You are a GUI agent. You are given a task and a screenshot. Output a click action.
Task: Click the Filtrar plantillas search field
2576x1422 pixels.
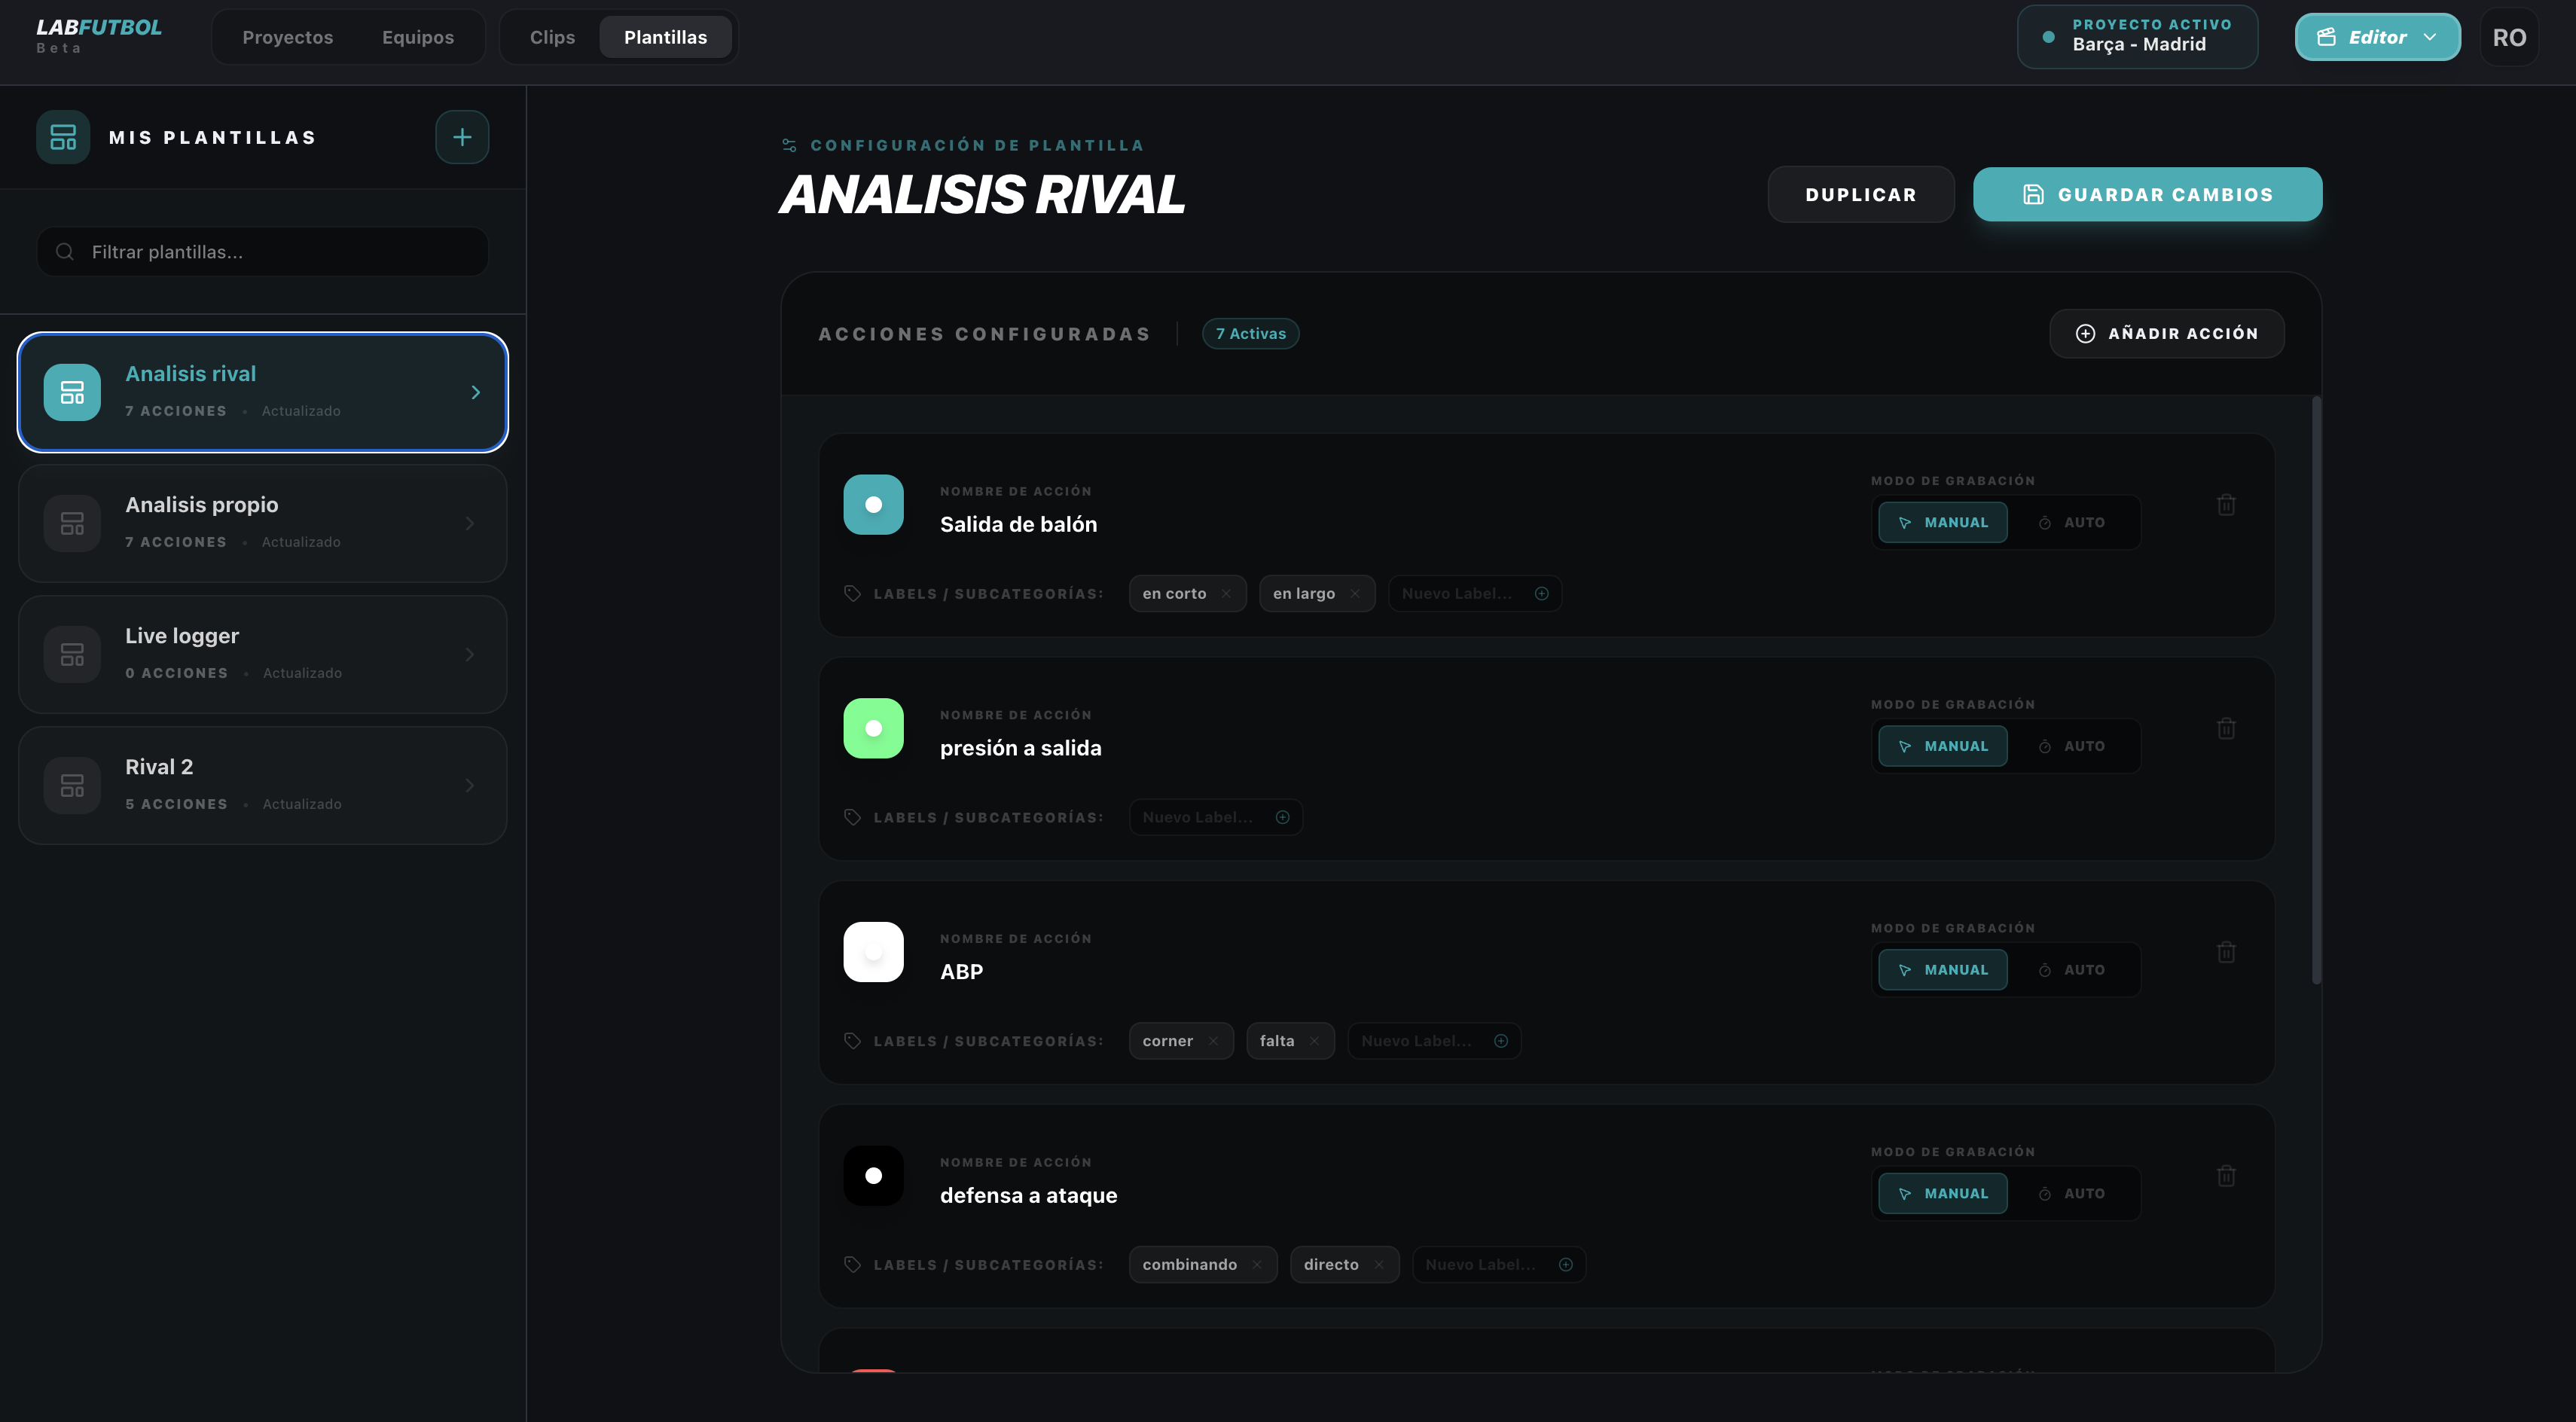(263, 252)
